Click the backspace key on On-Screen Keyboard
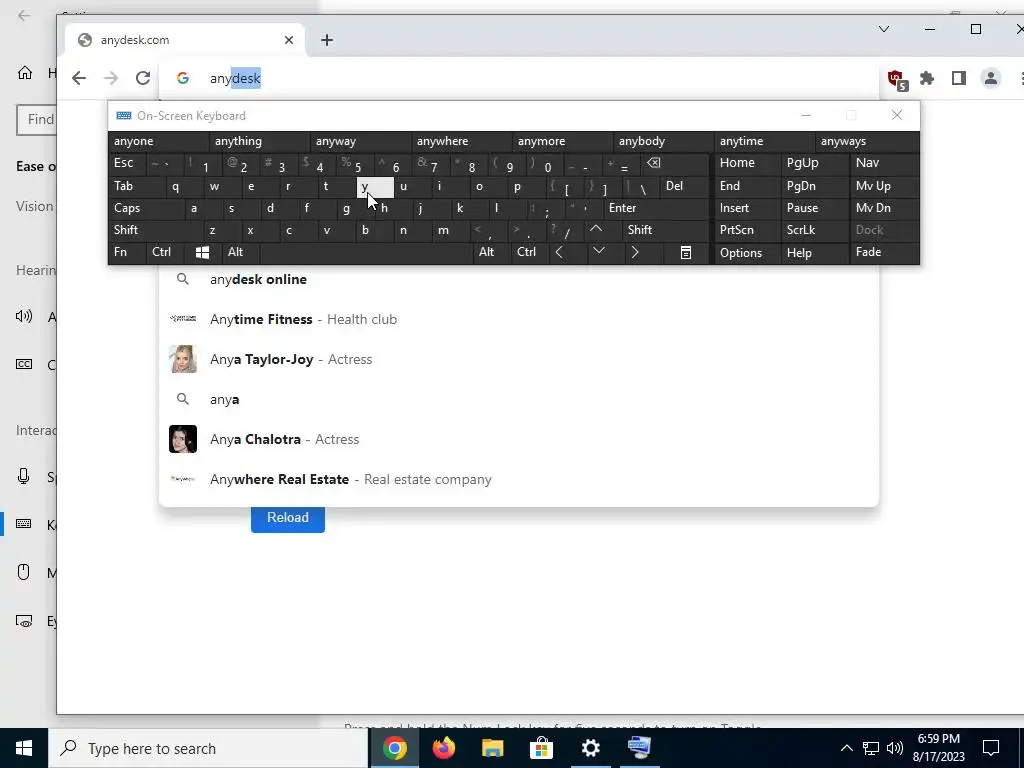The width and height of the screenshot is (1024, 768). [675, 163]
